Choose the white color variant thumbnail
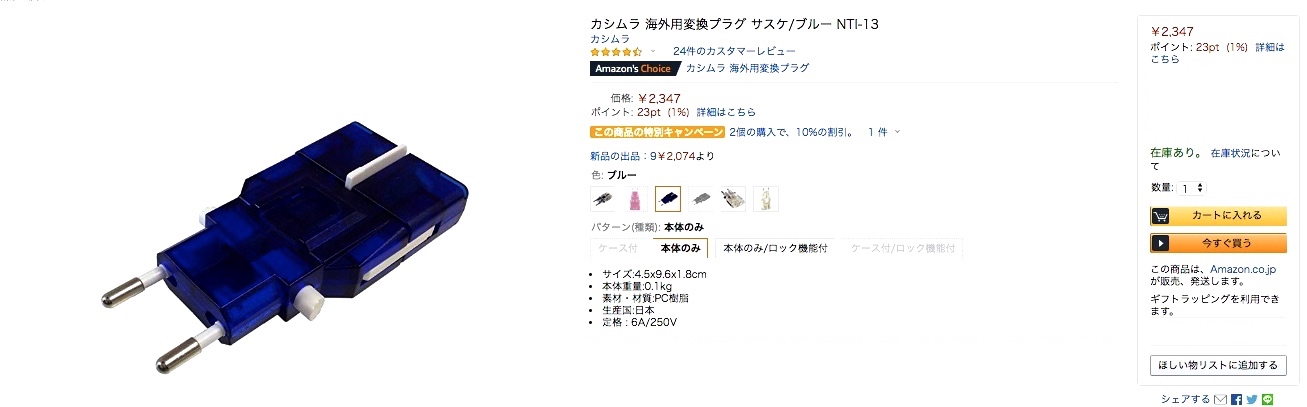1307x407 pixels. pos(766,199)
